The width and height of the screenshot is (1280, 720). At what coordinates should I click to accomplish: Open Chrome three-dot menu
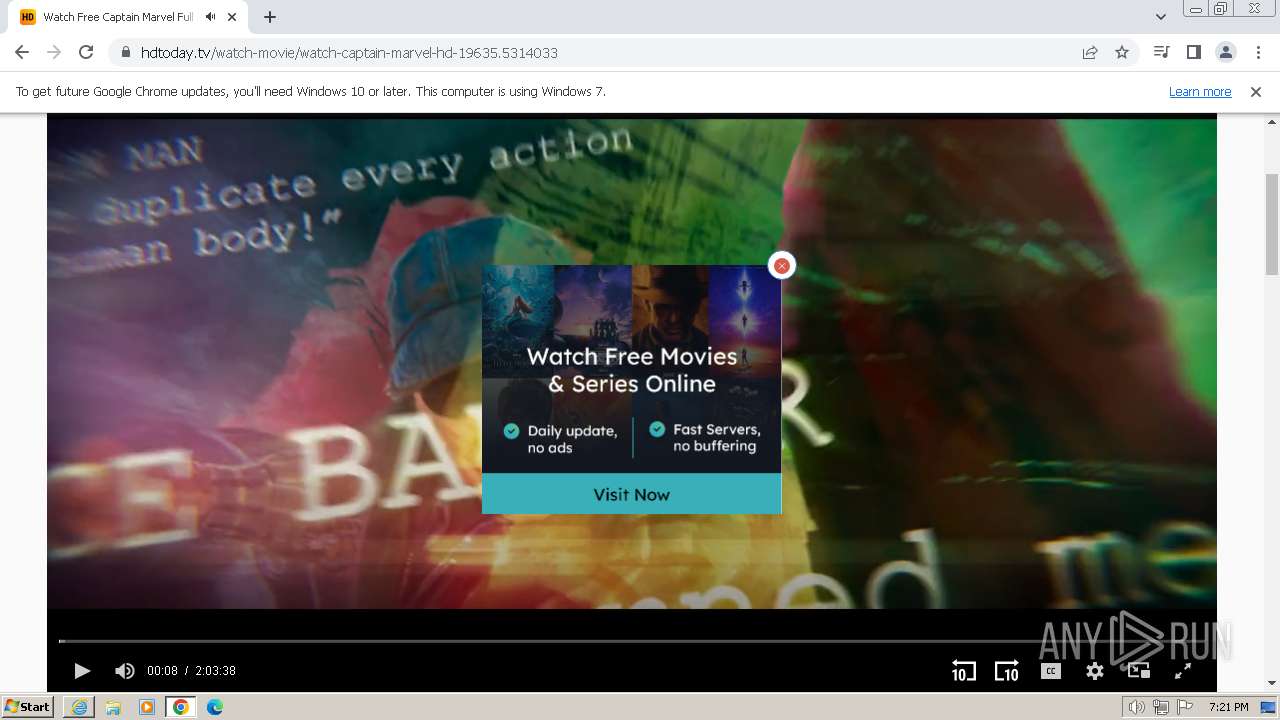pyautogui.click(x=1258, y=52)
